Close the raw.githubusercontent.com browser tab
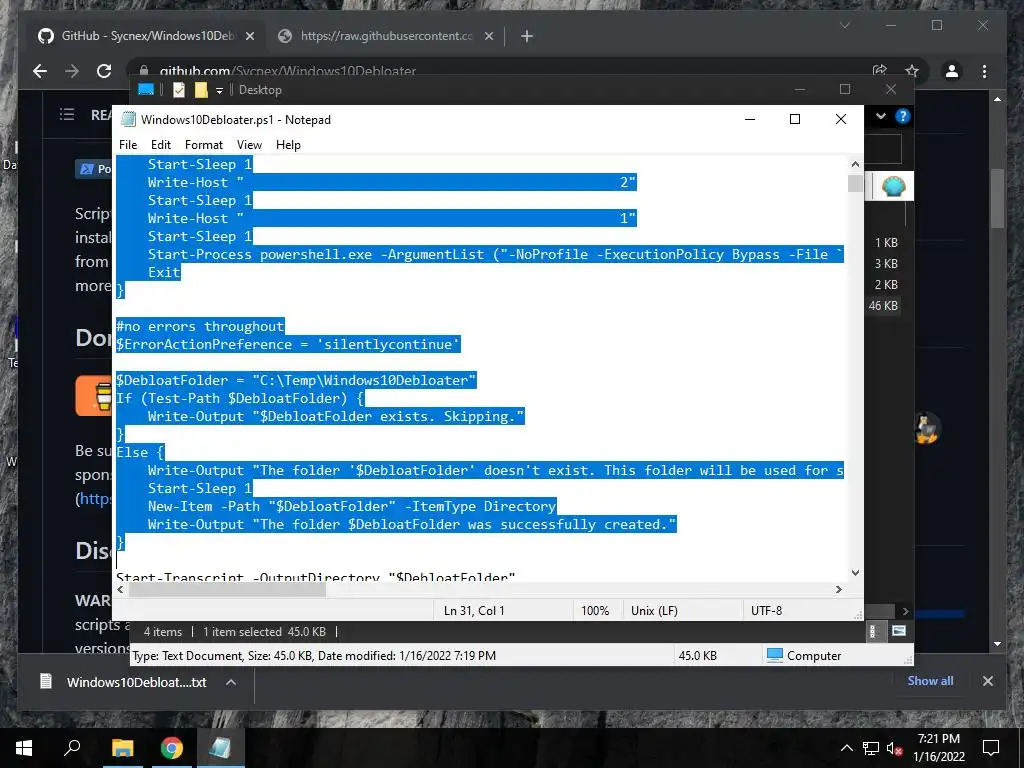Screen dimensions: 1024x768 coord(488,37)
